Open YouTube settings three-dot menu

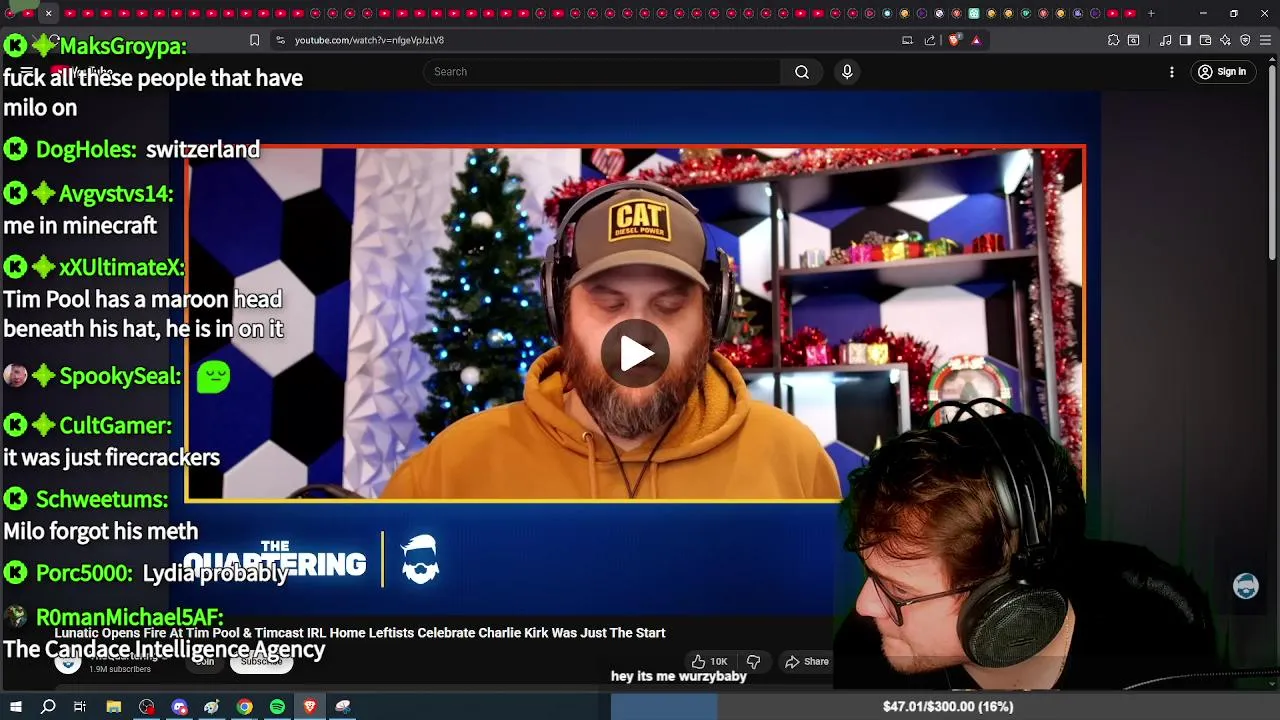(1172, 72)
